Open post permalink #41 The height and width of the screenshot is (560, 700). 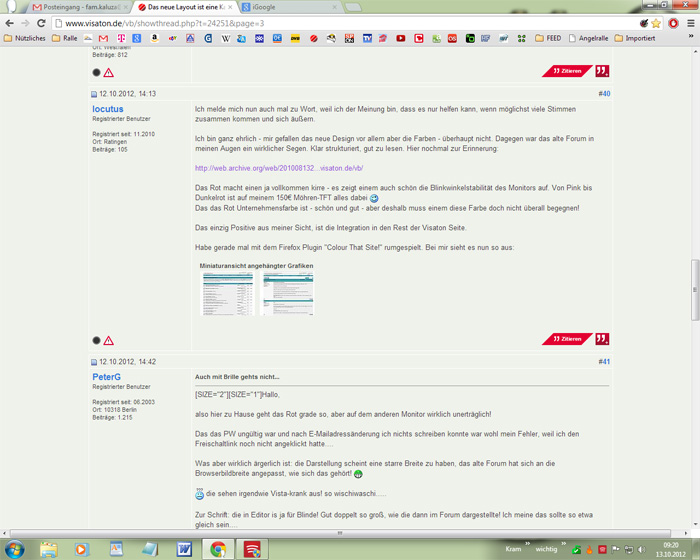tap(604, 362)
